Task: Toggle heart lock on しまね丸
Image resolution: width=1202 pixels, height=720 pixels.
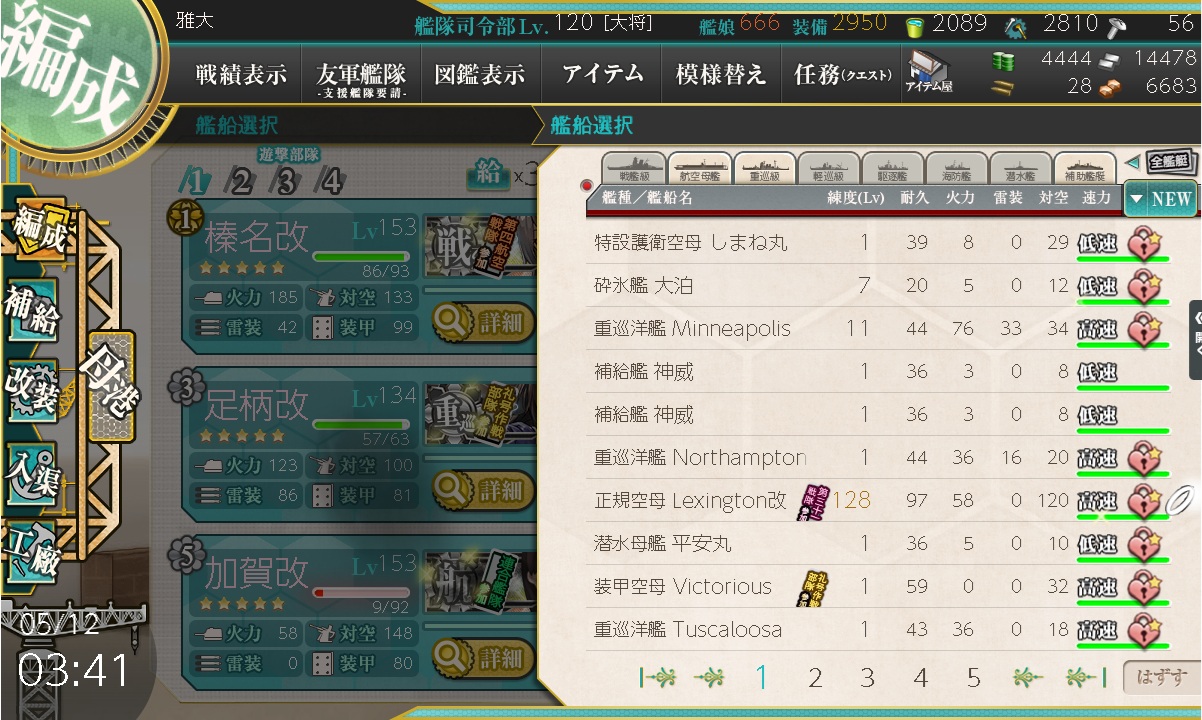Action: (1143, 243)
